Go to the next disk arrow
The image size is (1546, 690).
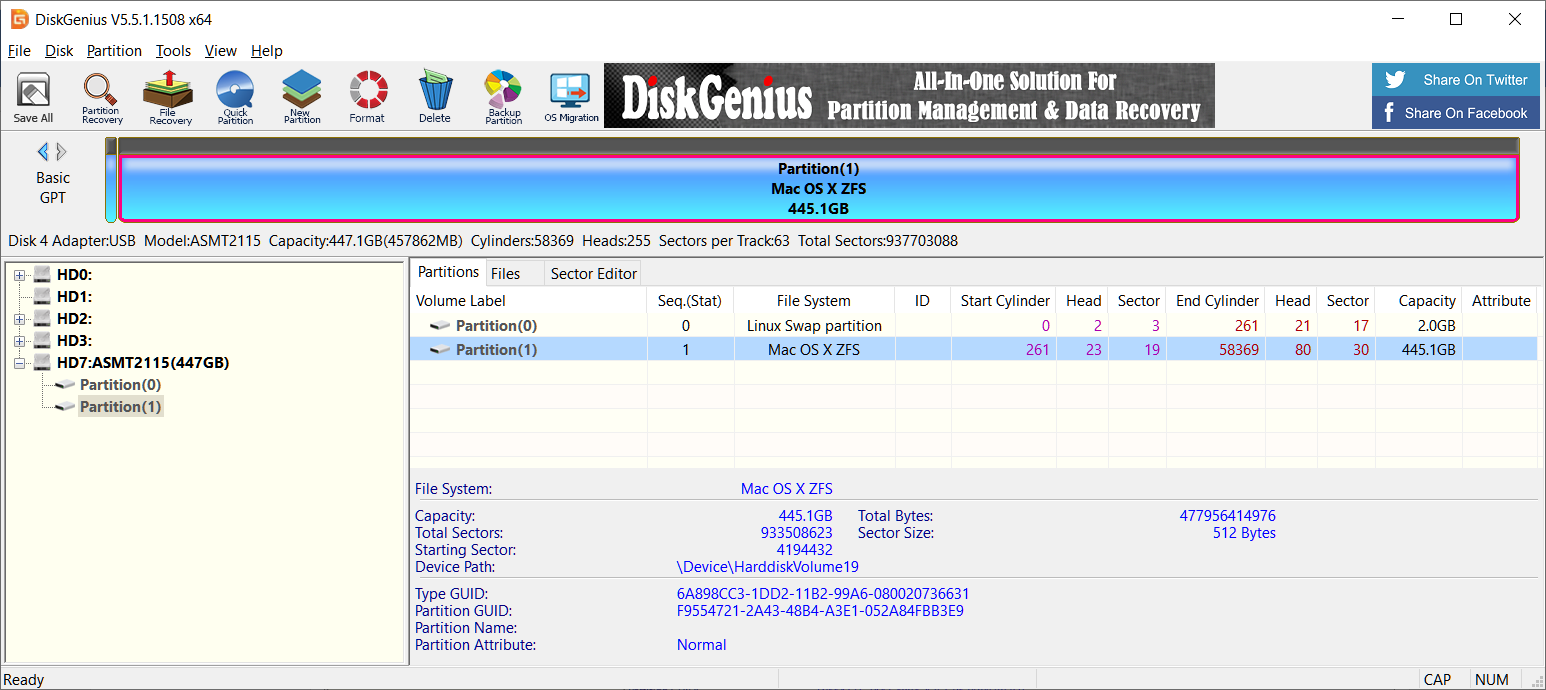61,152
